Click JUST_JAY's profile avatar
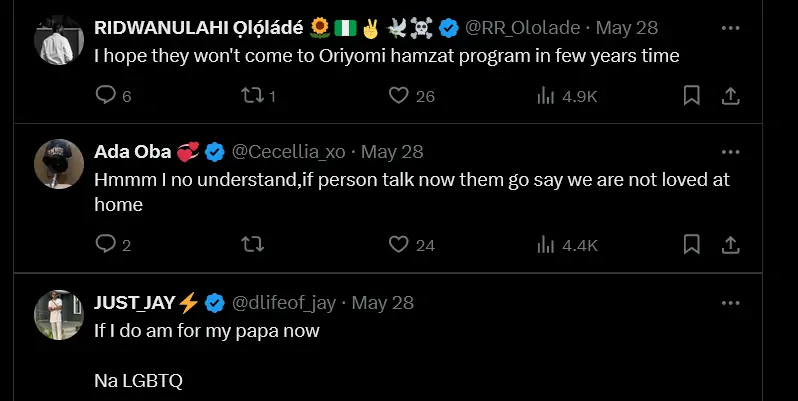The width and height of the screenshot is (798, 401). [x=58, y=314]
